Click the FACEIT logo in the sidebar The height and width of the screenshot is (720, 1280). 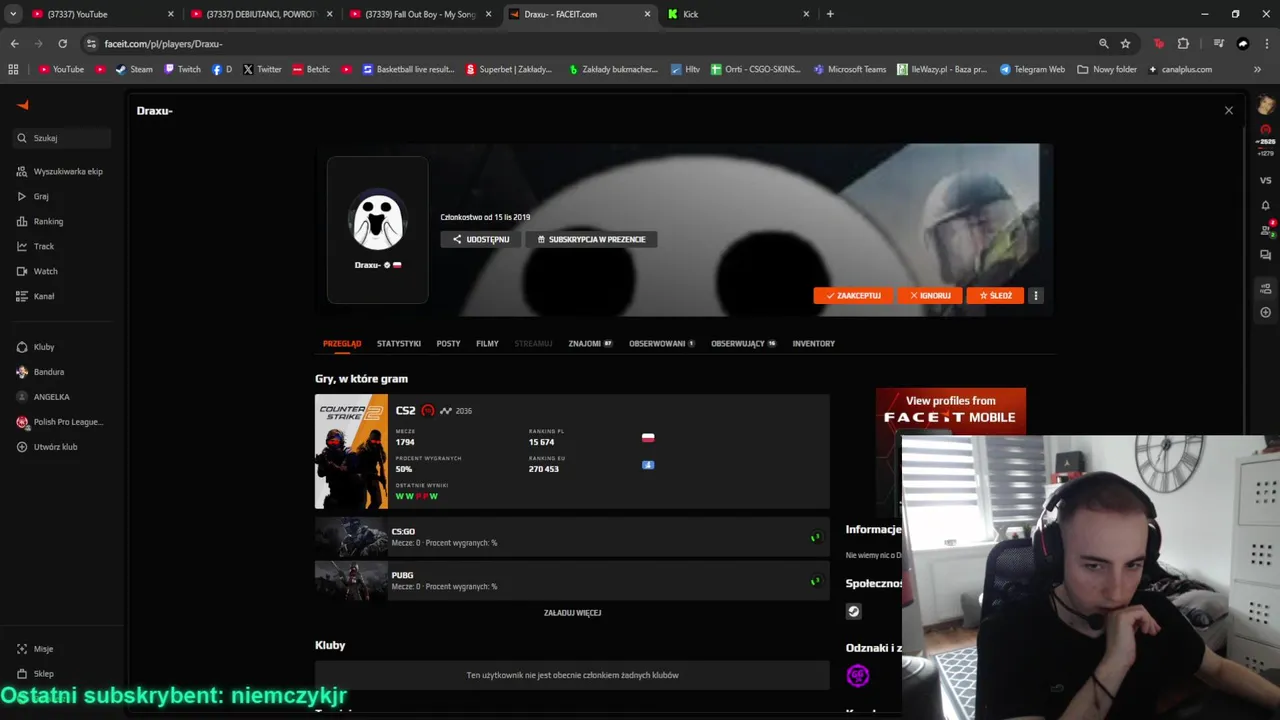pyautogui.click(x=23, y=105)
